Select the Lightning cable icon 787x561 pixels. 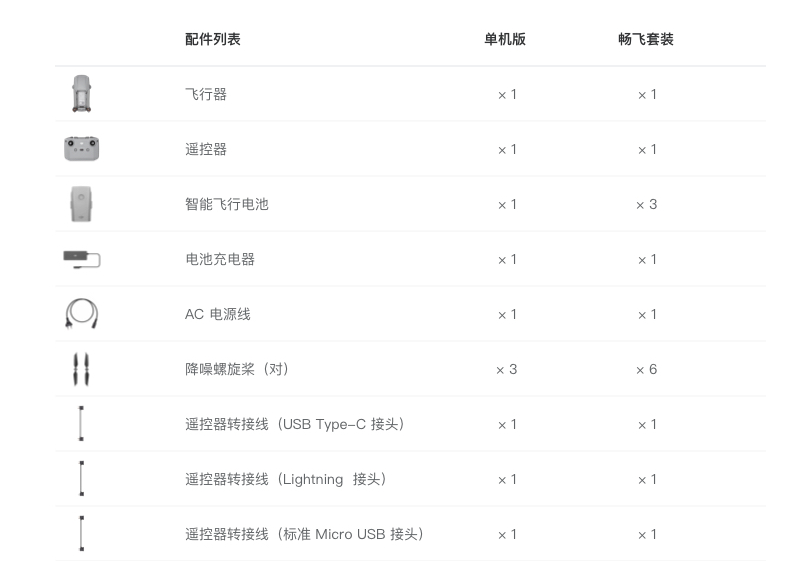81,479
